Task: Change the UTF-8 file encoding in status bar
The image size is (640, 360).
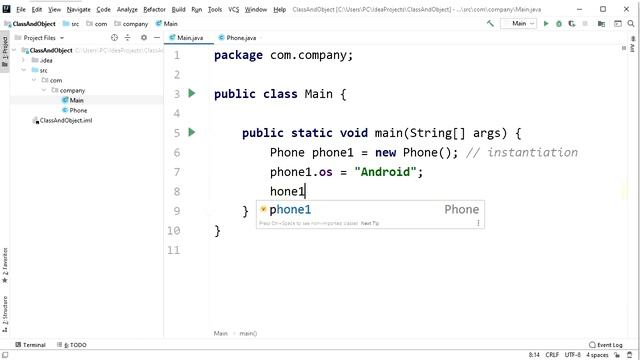Action: (573, 355)
